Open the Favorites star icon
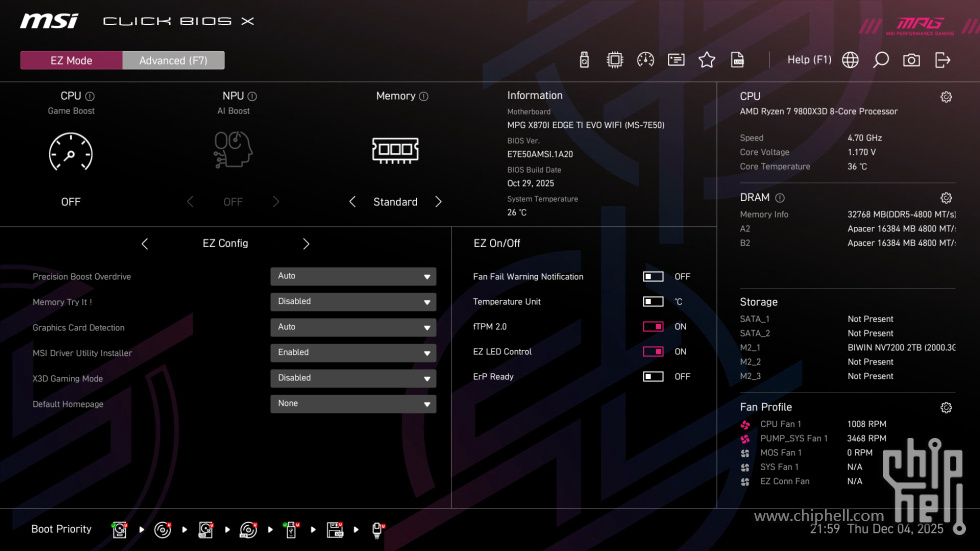 (x=707, y=60)
